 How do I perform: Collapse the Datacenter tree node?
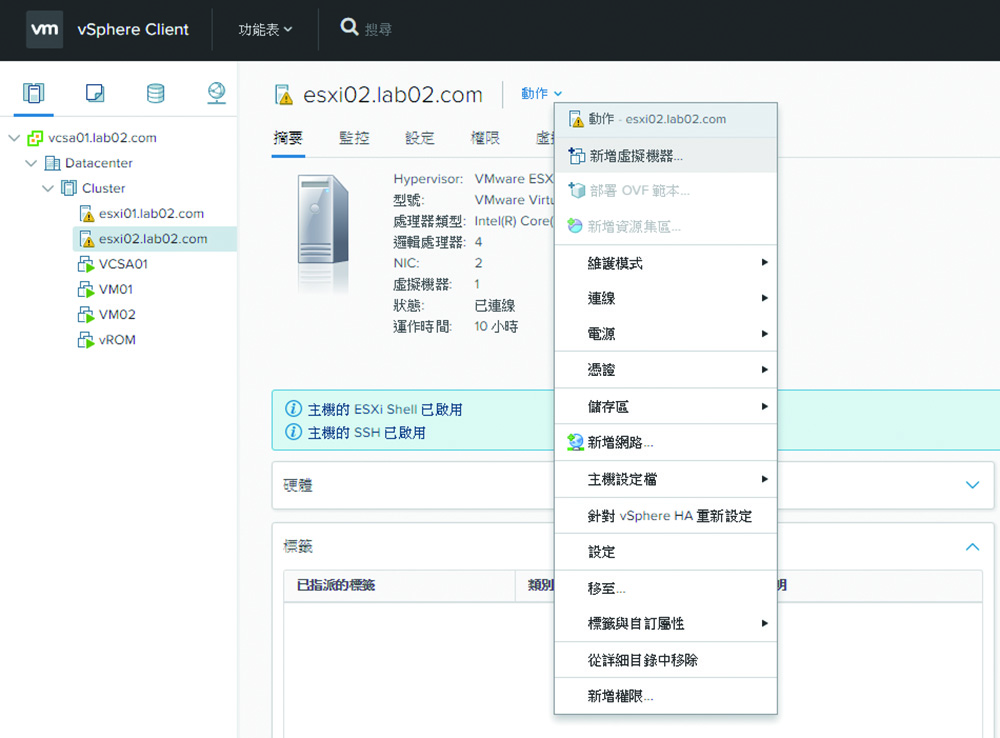[31, 163]
